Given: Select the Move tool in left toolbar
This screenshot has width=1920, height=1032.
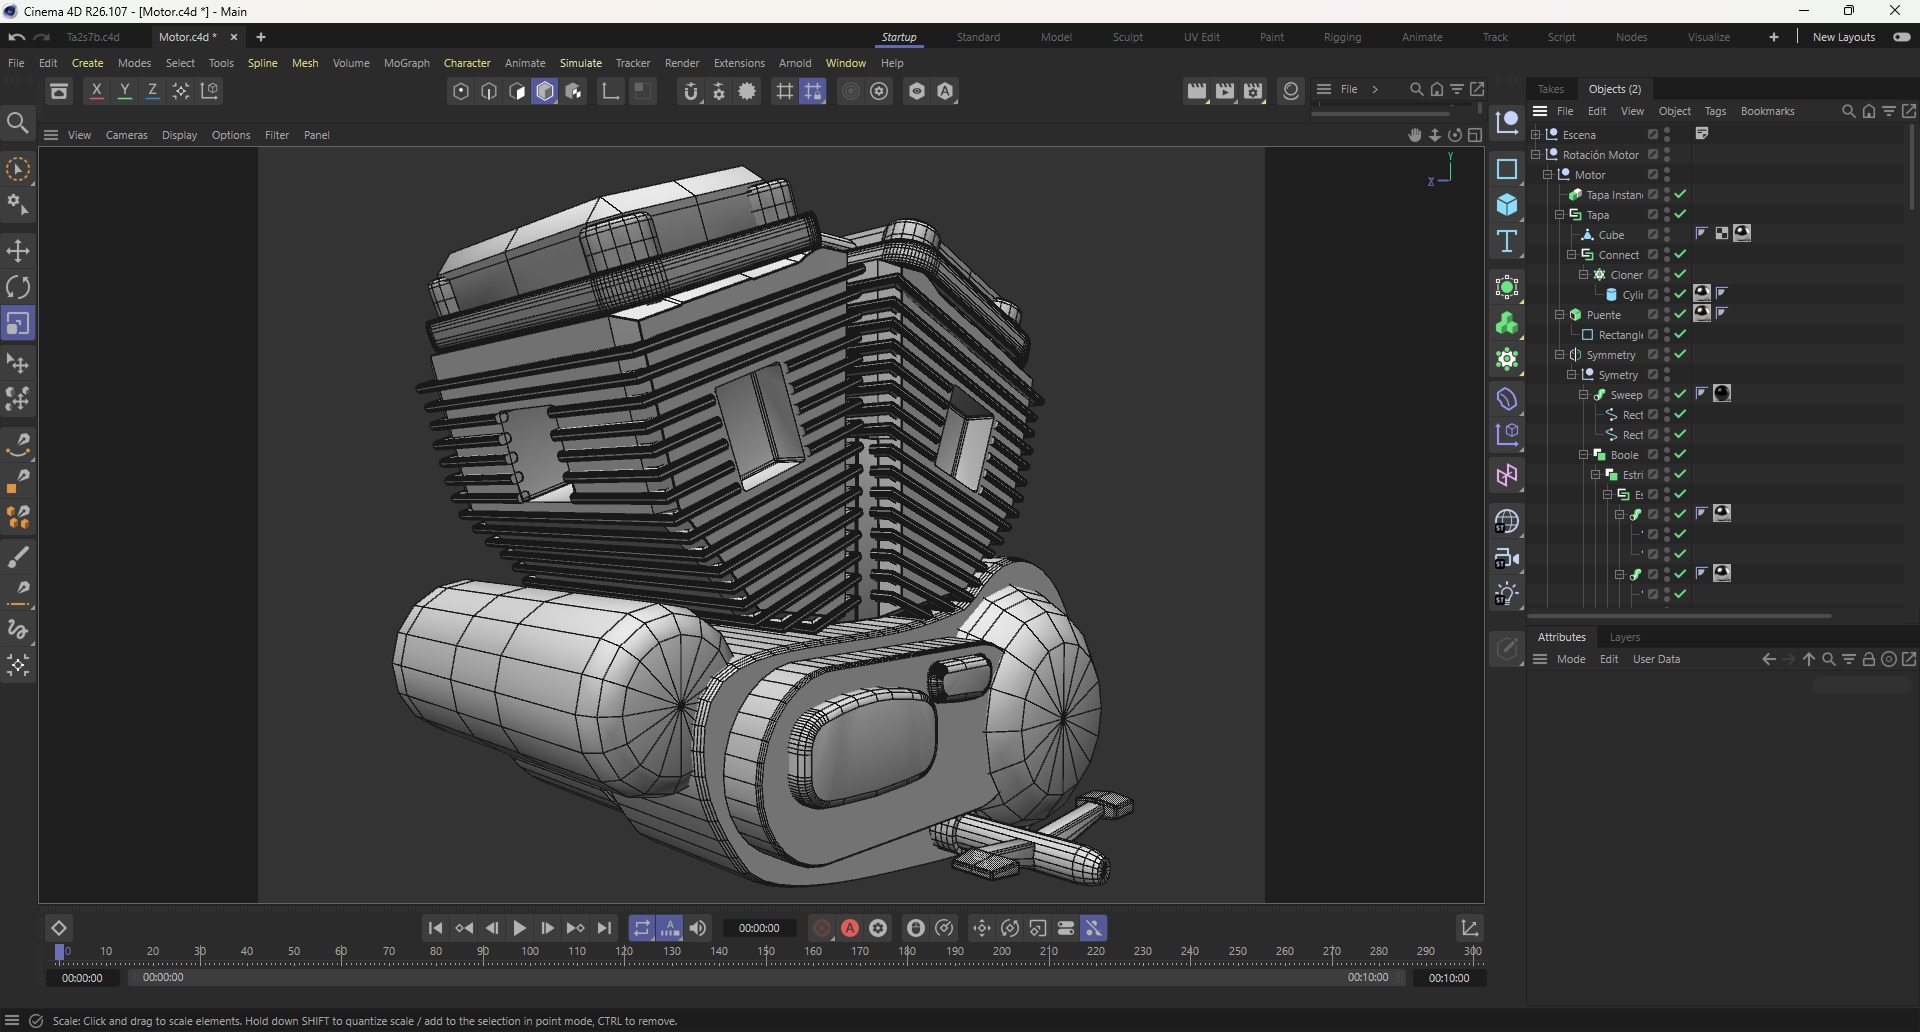Looking at the screenshot, I should (x=18, y=251).
